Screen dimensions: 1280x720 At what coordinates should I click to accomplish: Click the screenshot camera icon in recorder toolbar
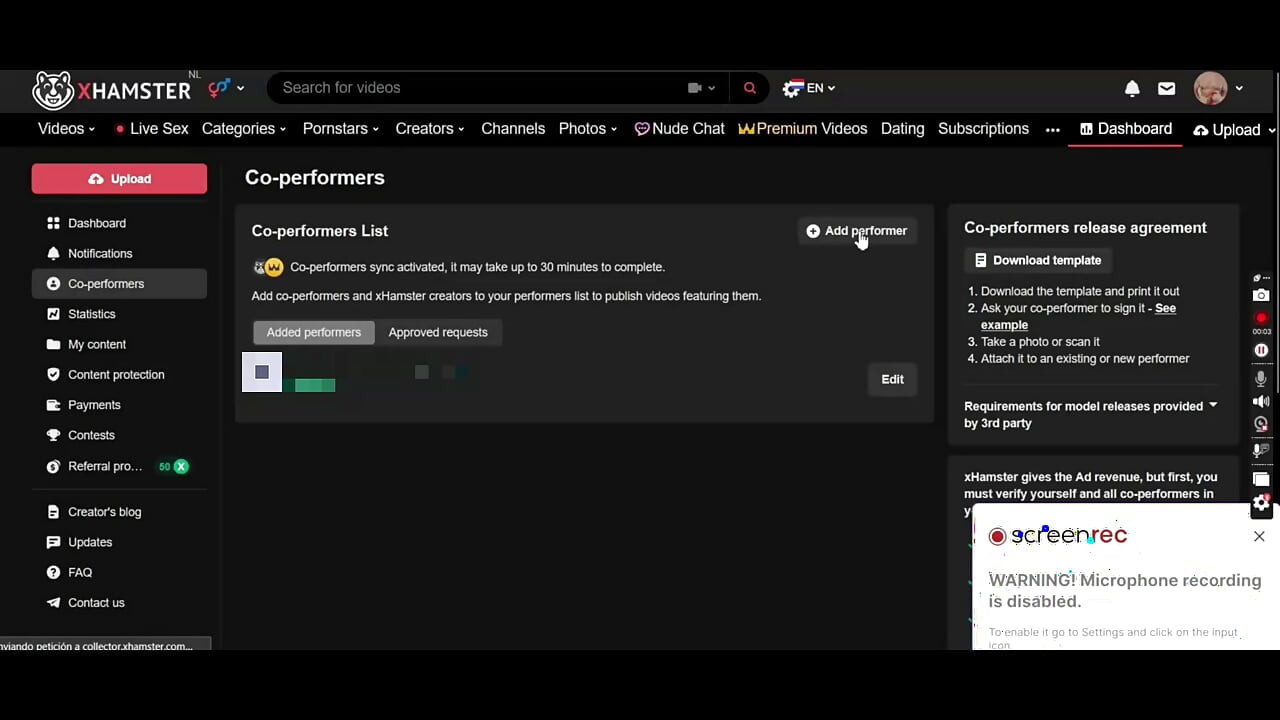1261,295
